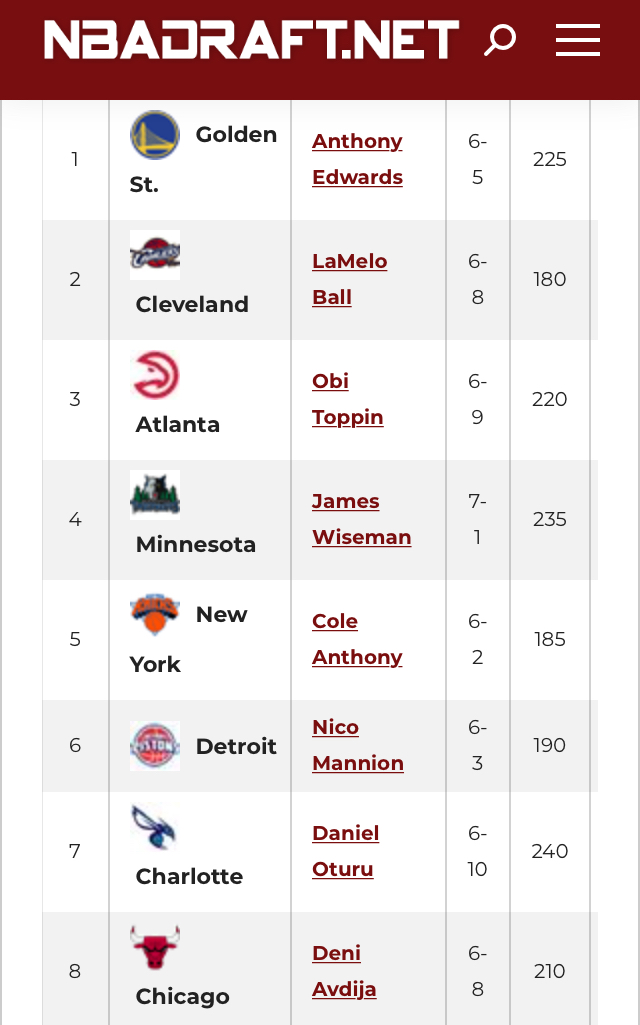The image size is (640, 1025).
Task: Click the Charlotte Hornets logo
Action: 155,827
